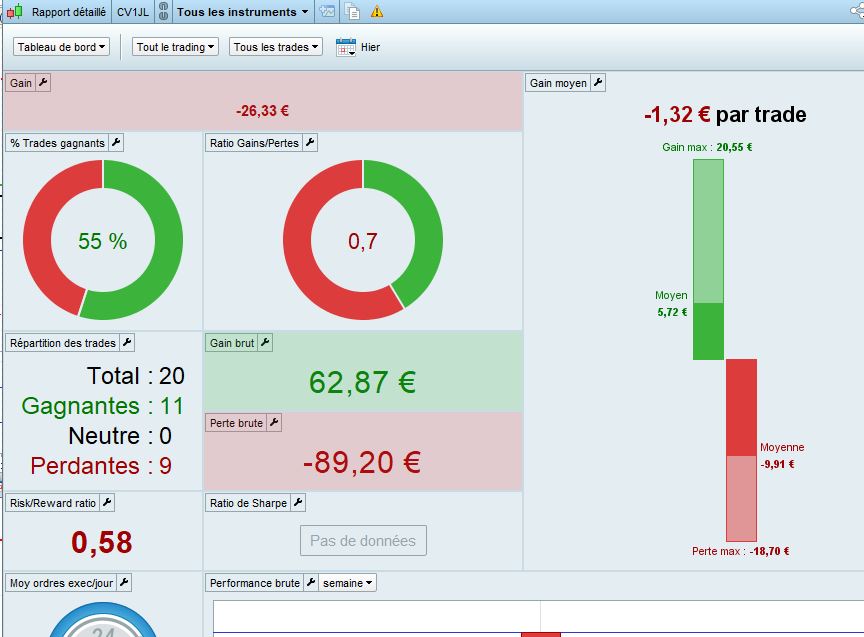The width and height of the screenshot is (864, 637).
Task: Click the Perte brute panel title
Action: [236, 423]
